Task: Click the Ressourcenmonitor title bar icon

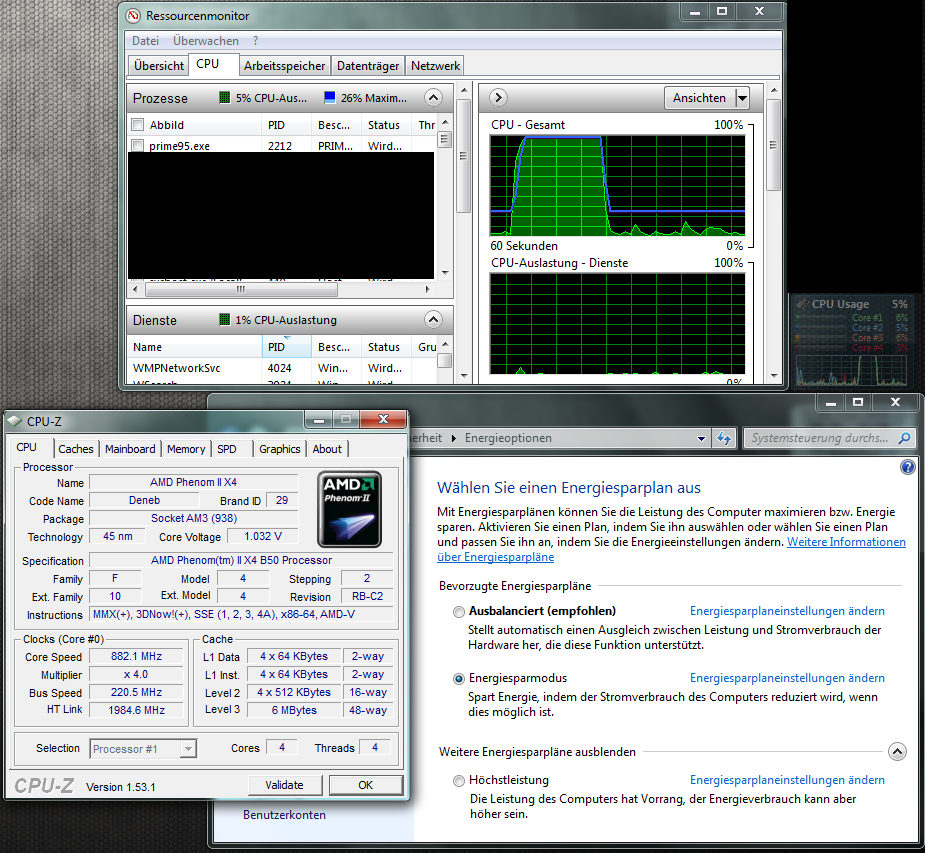Action: [x=133, y=16]
